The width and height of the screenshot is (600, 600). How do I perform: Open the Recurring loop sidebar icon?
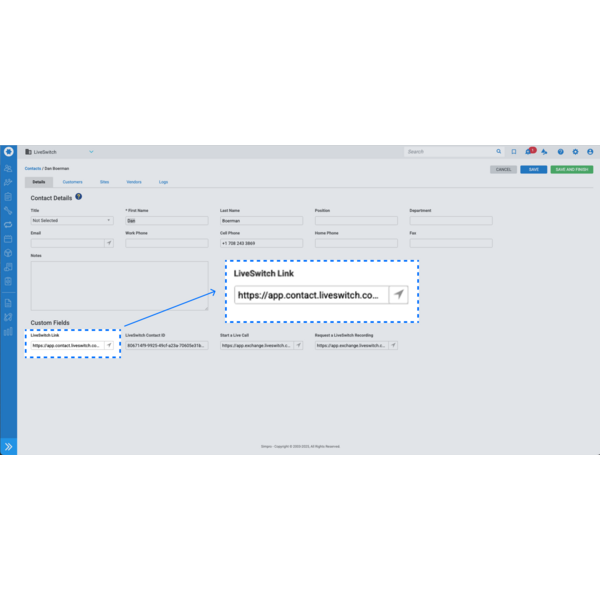click(8, 225)
